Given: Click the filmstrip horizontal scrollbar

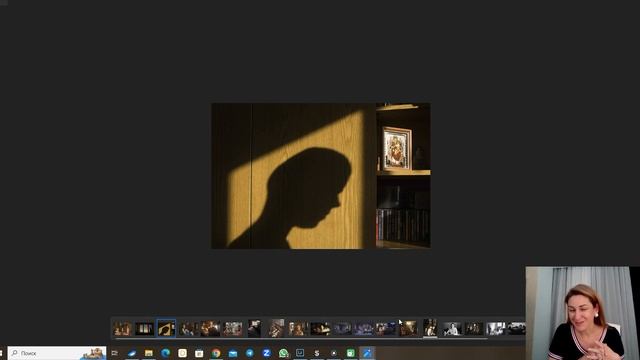Looking at the screenshot, I should [301, 338].
